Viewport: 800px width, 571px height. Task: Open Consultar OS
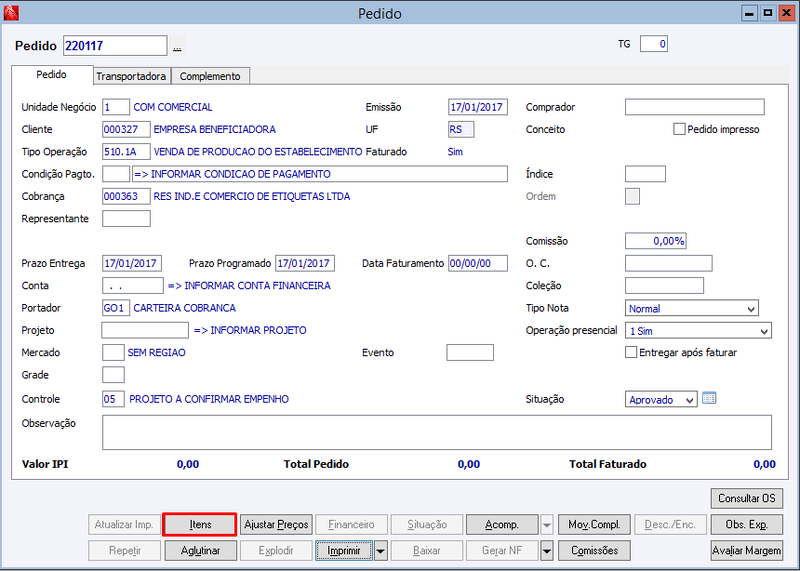(x=746, y=498)
